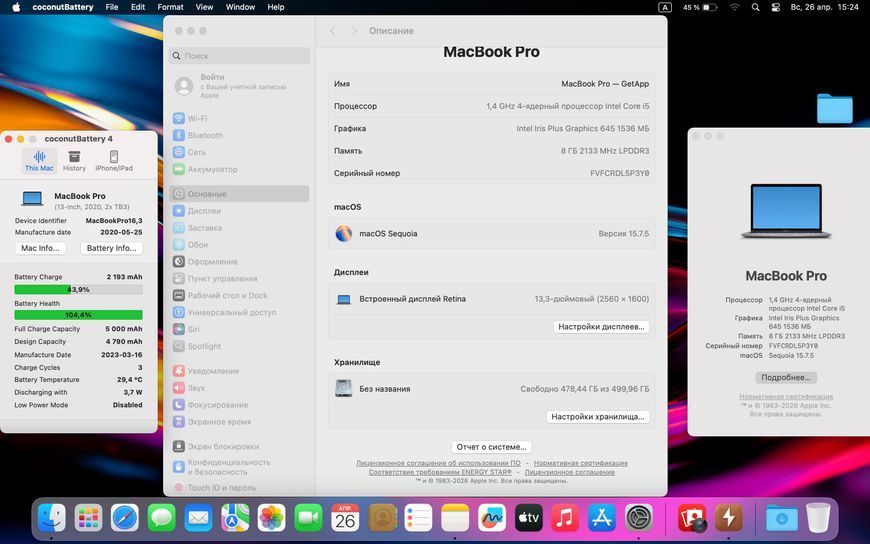Viewport: 870px width, 544px height.
Task: Open Spotlight search icon in menu bar
Action: [755, 7]
